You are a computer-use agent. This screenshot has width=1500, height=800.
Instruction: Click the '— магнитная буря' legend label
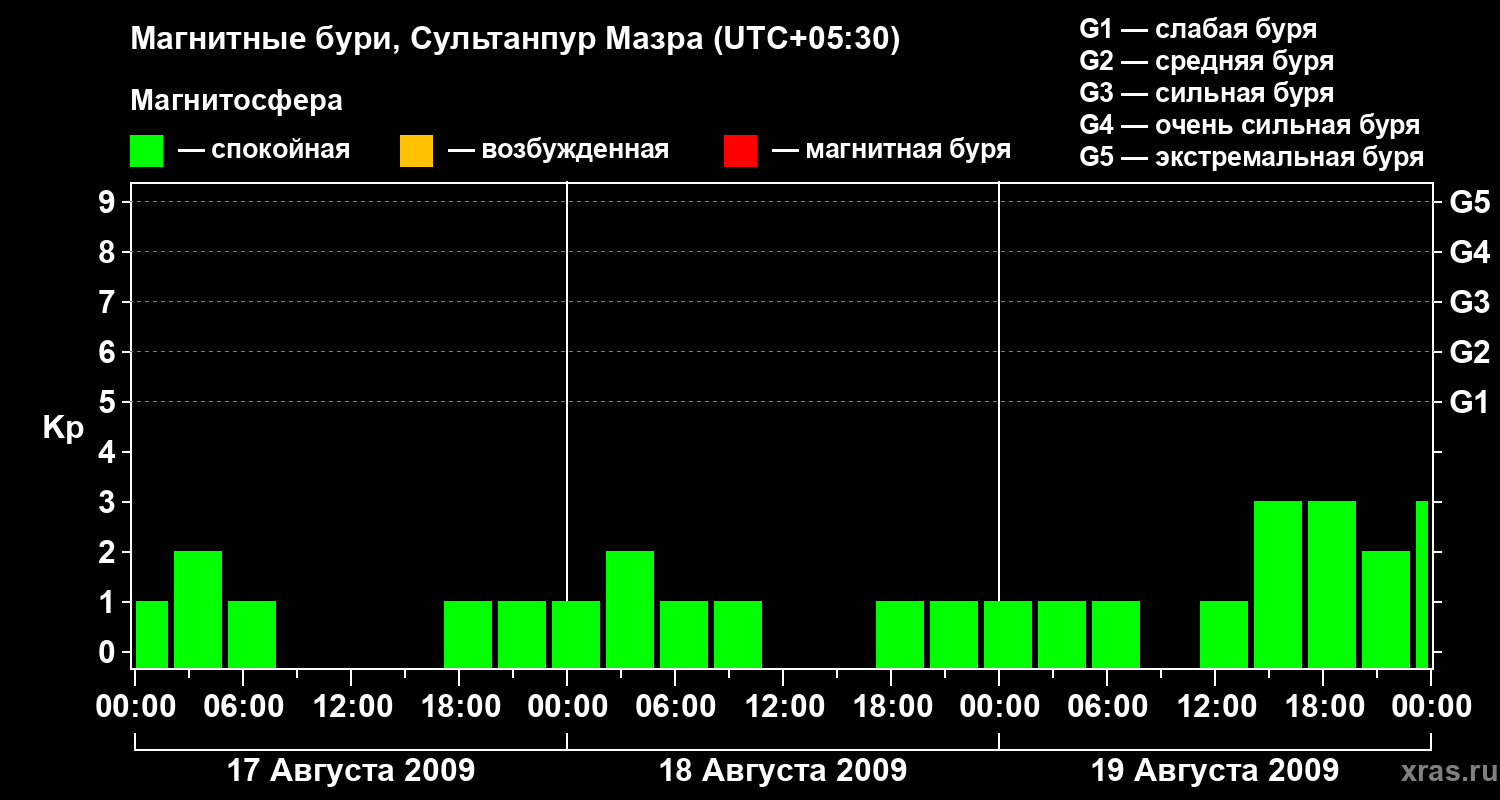click(x=891, y=151)
